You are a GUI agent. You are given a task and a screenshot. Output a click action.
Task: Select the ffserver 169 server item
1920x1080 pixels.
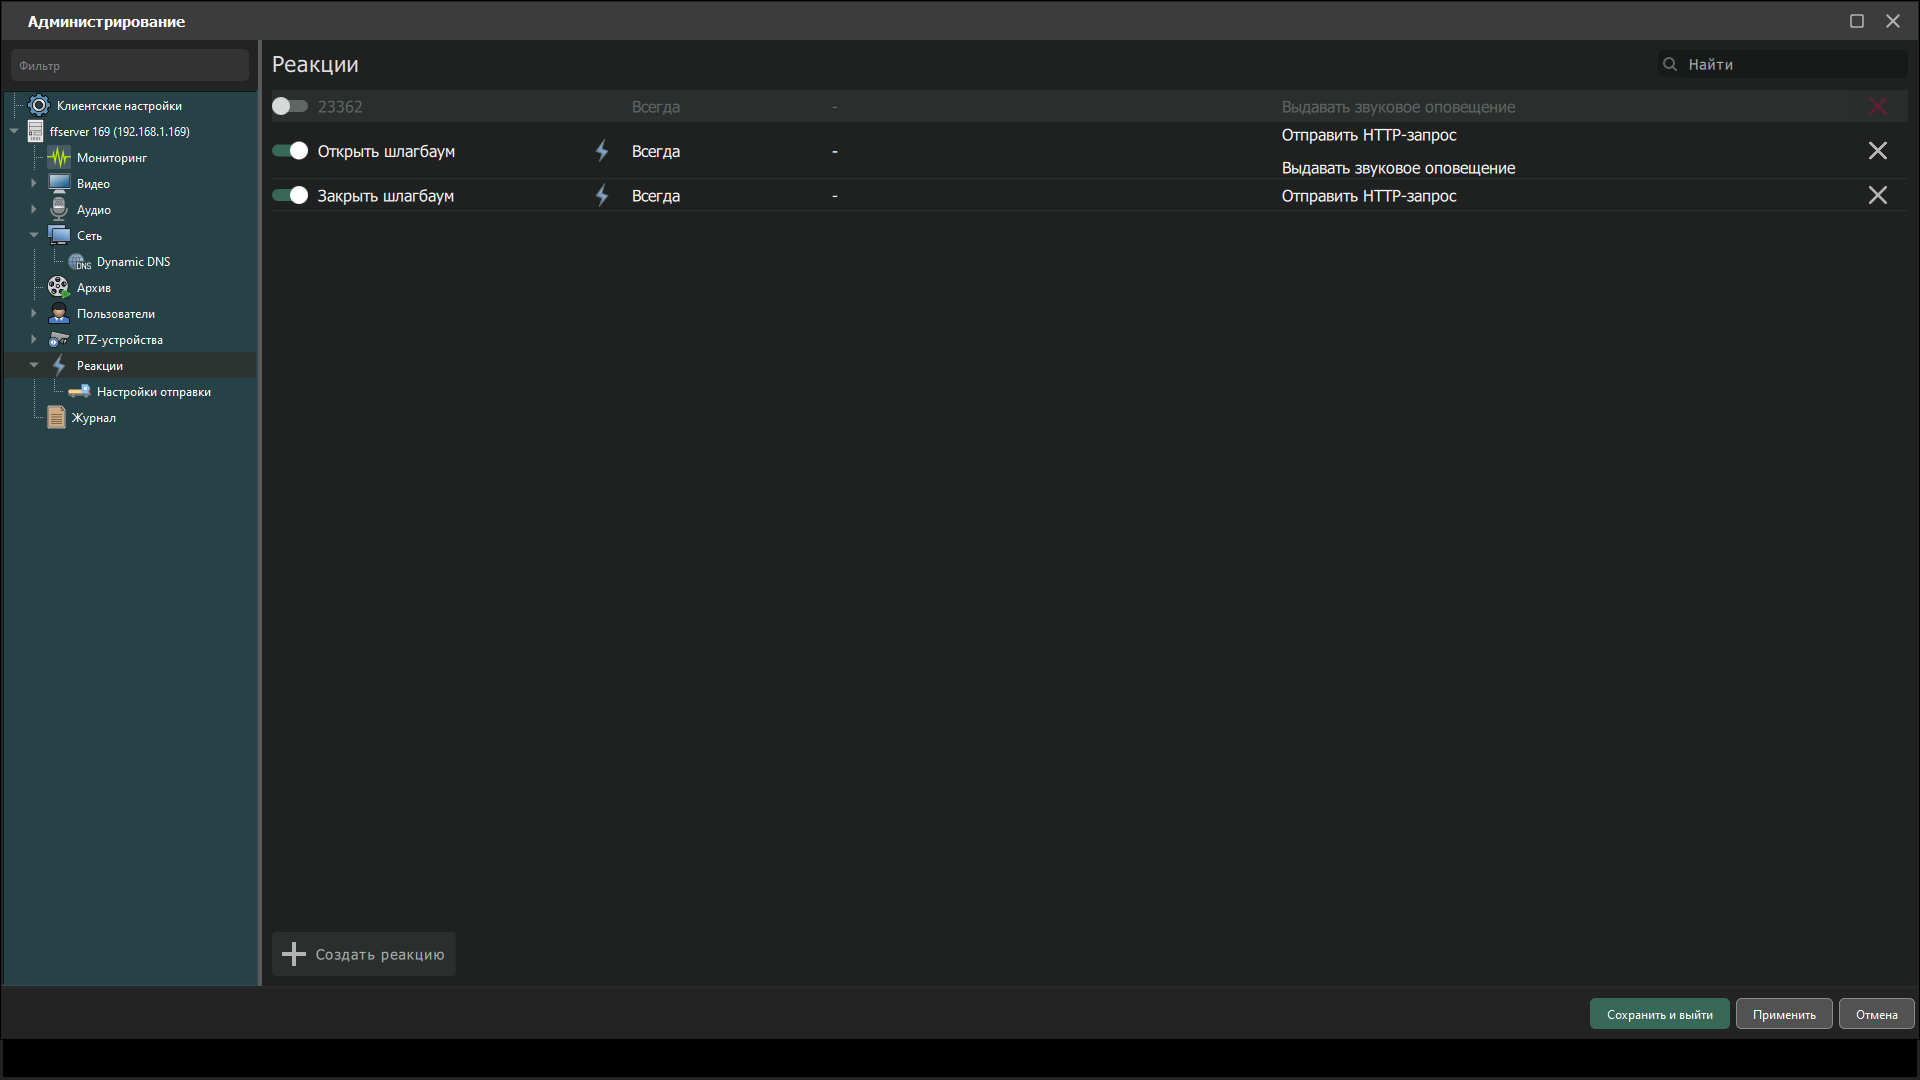pyautogui.click(x=119, y=132)
